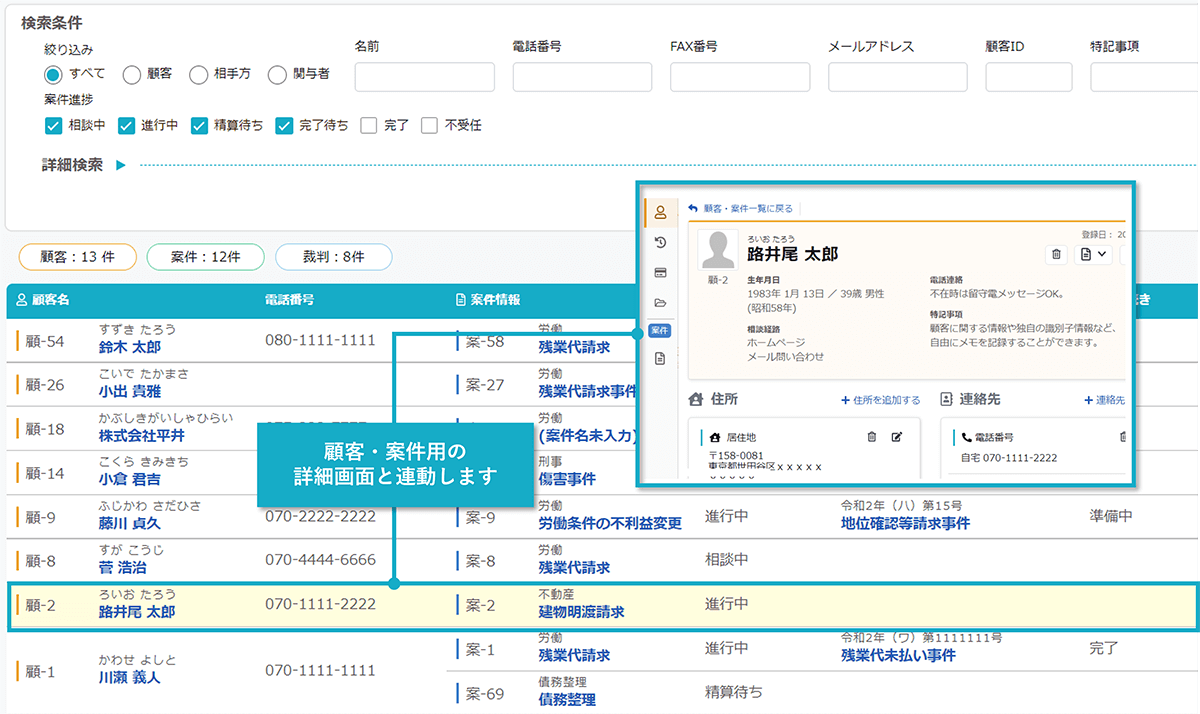Uncheck the 精算待ち checkbox
This screenshot has width=1200, height=714.
tap(200, 125)
